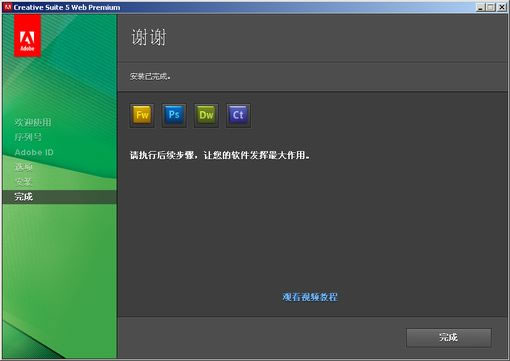Select the 欢迎使用 step in the sidebar
Image resolution: width=510 pixels, height=361 pixels.
pyautogui.click(x=33, y=122)
